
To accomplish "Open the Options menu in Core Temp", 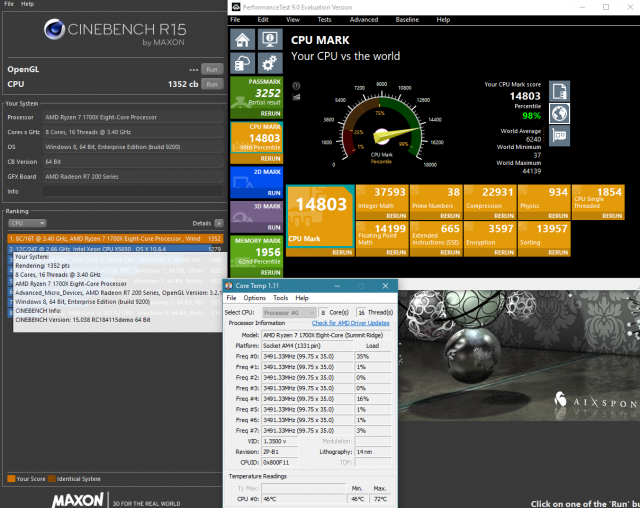I will [254, 298].
